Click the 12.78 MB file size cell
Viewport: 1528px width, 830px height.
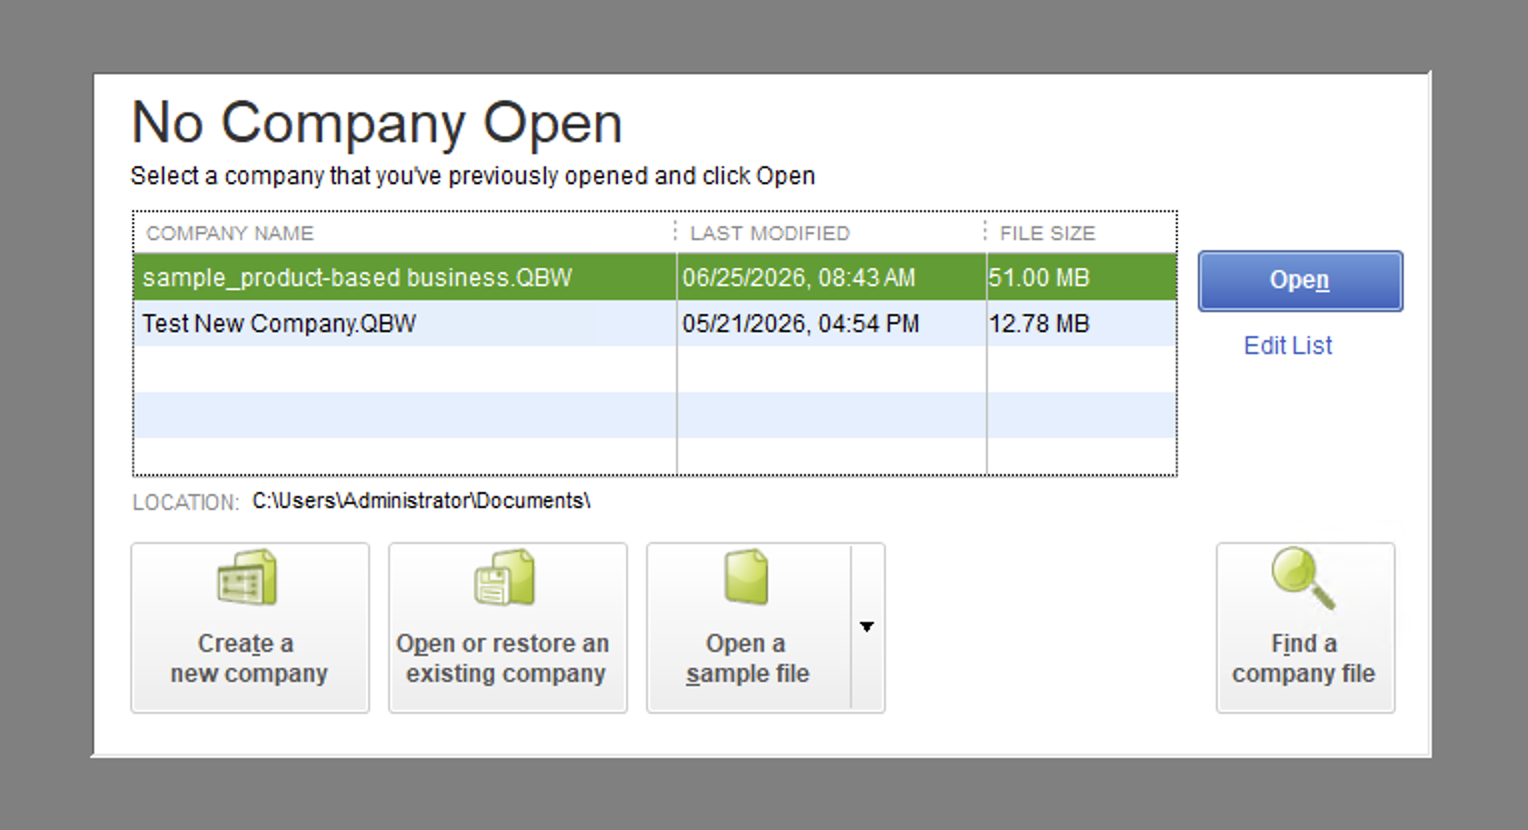[x=1081, y=323]
